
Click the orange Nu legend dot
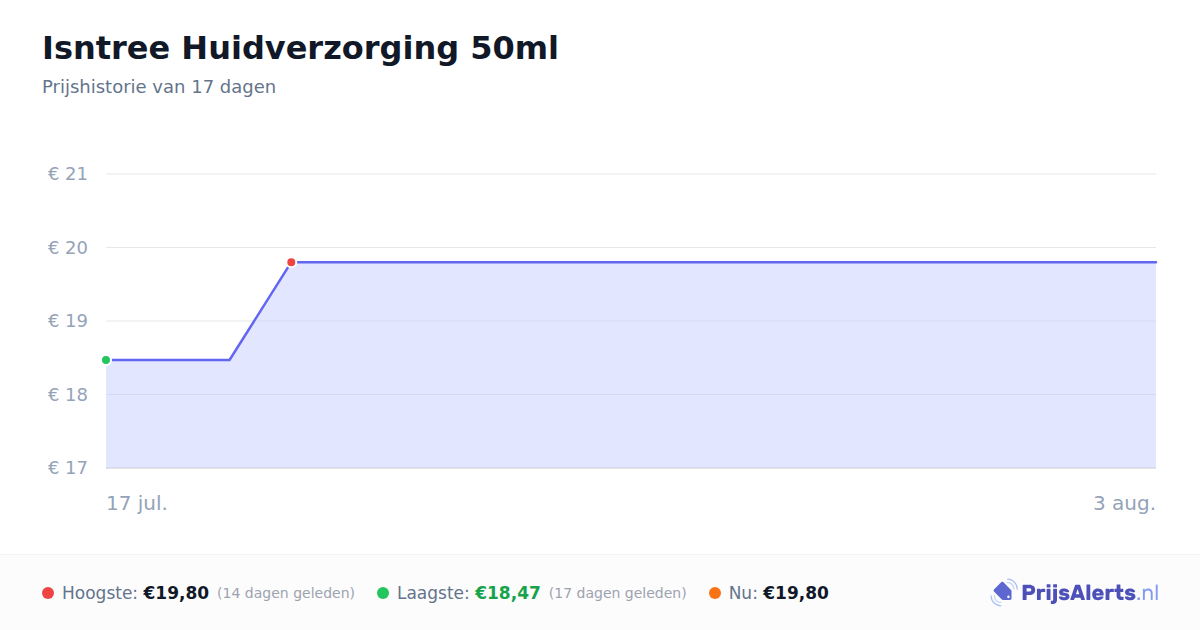(x=715, y=593)
